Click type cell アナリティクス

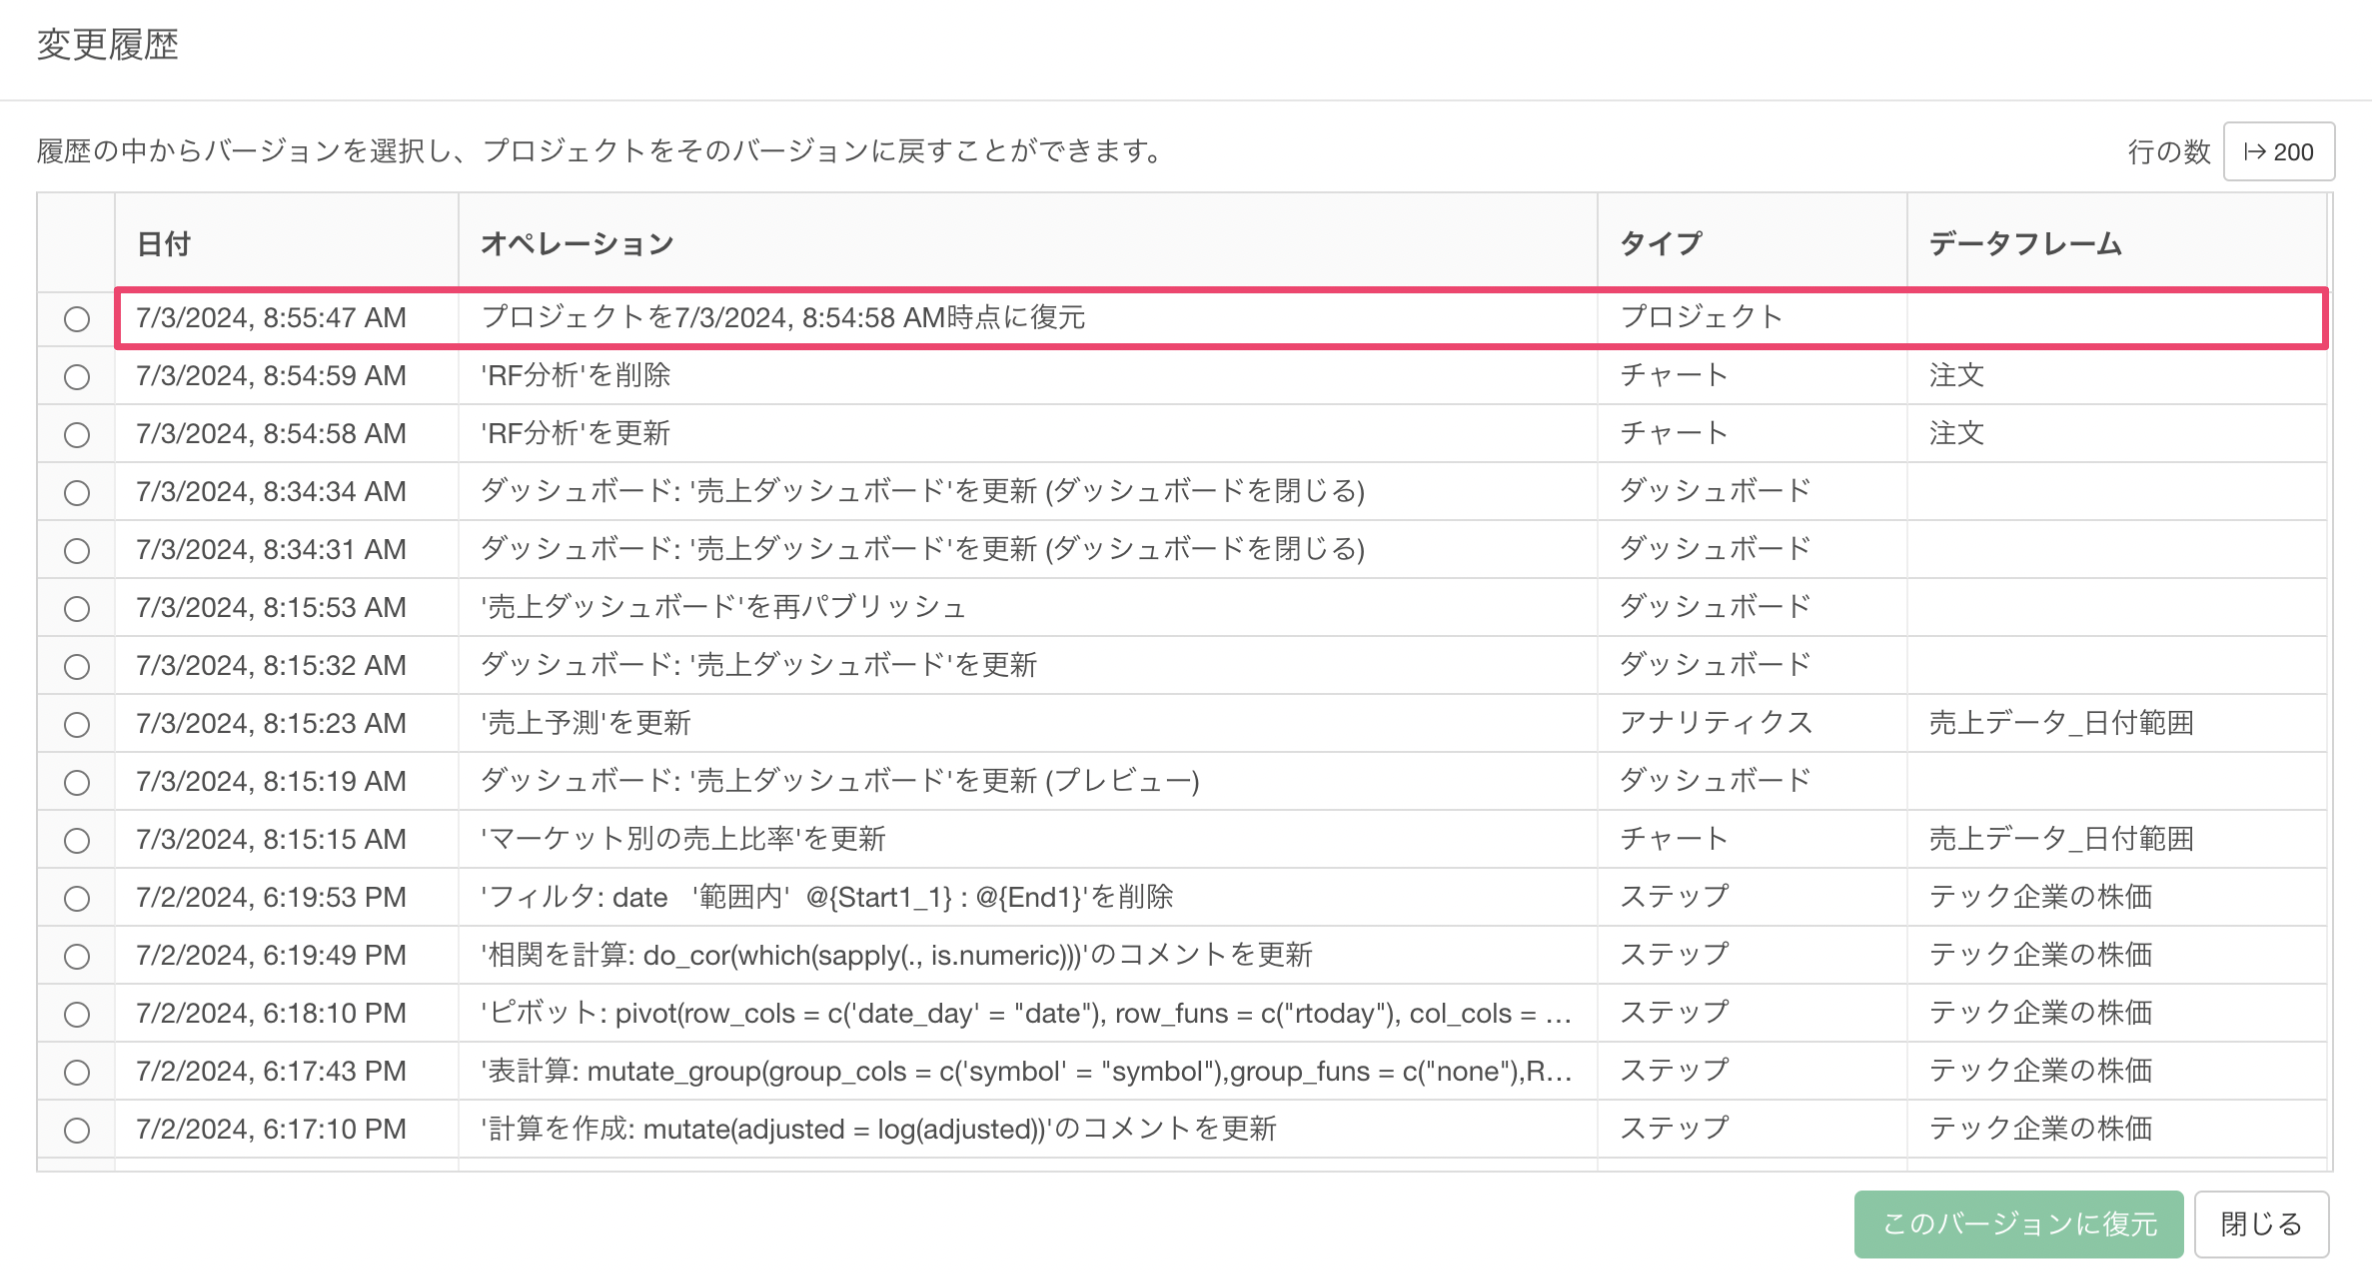point(1716,724)
